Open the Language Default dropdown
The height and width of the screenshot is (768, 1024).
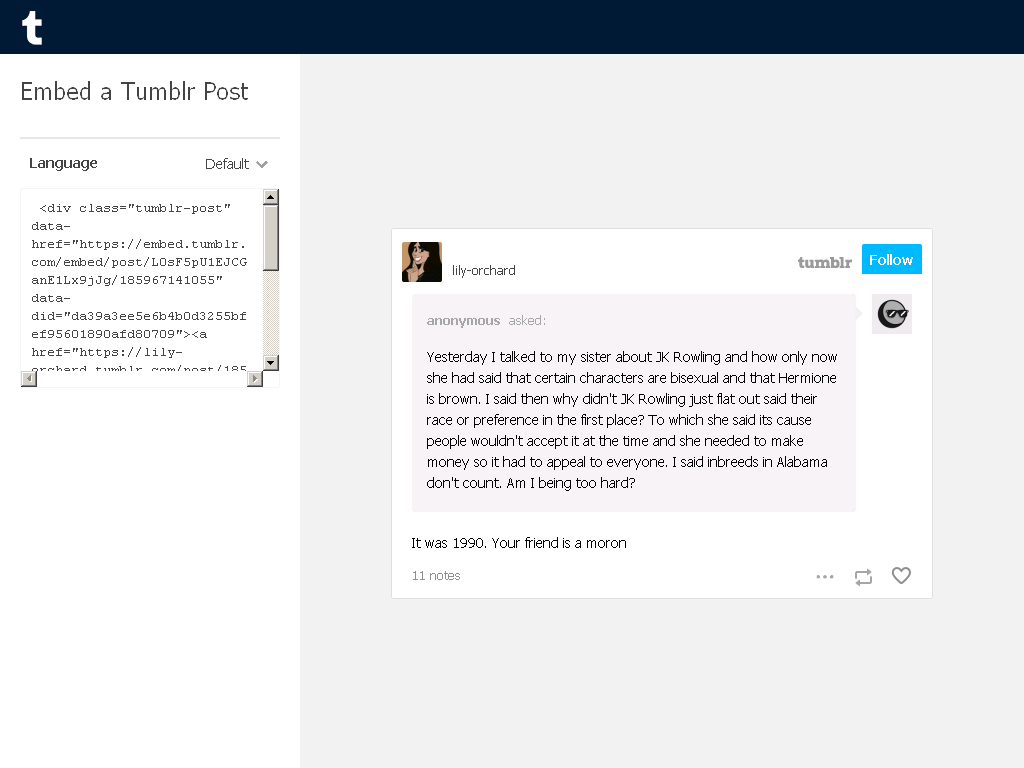pos(236,164)
